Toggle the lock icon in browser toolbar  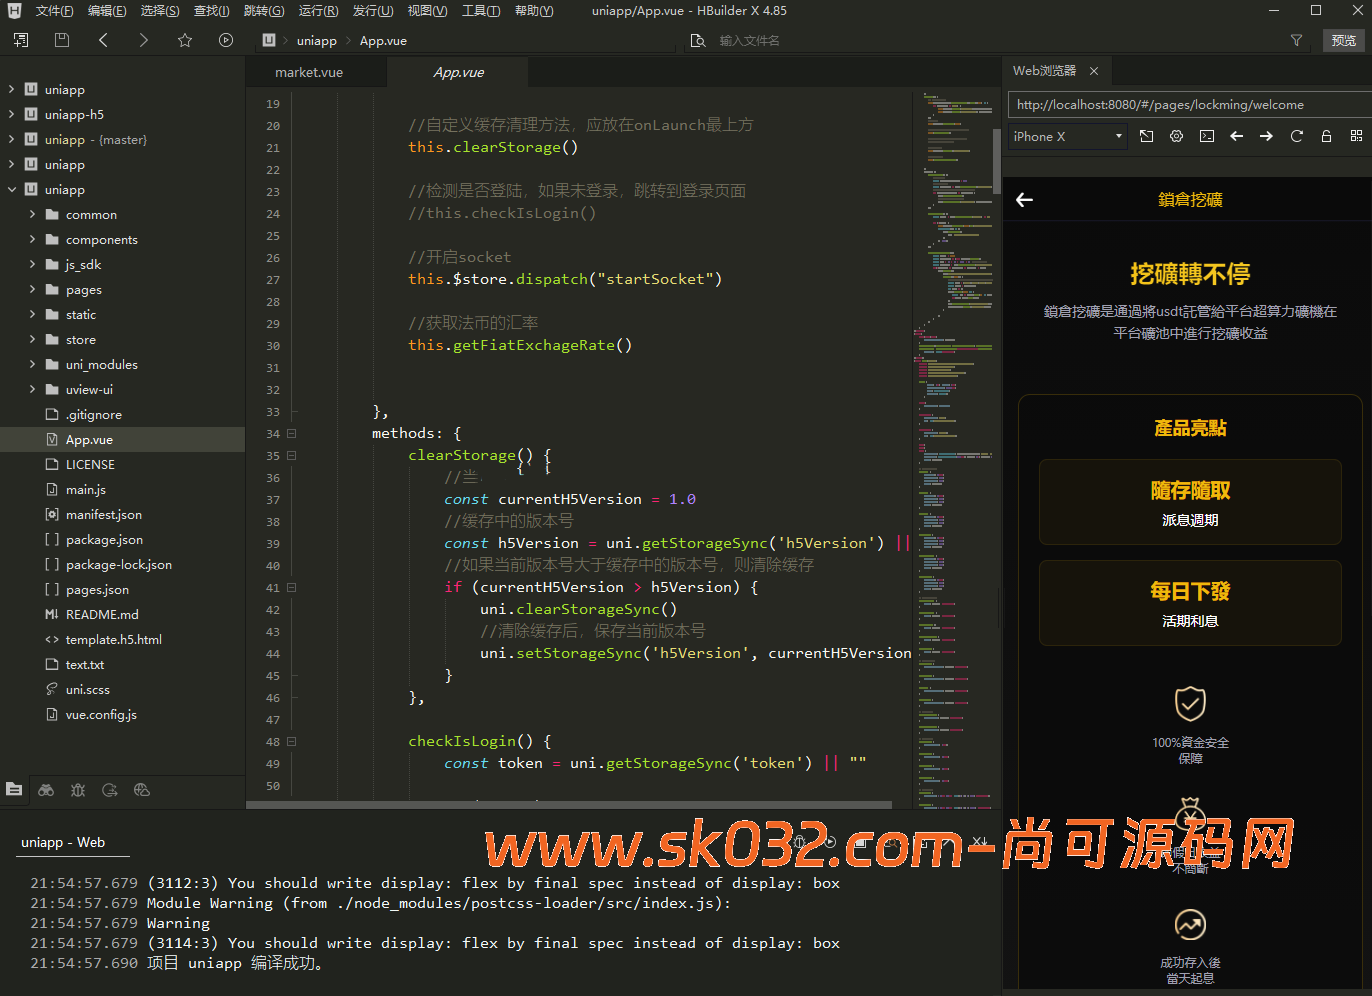click(1326, 136)
